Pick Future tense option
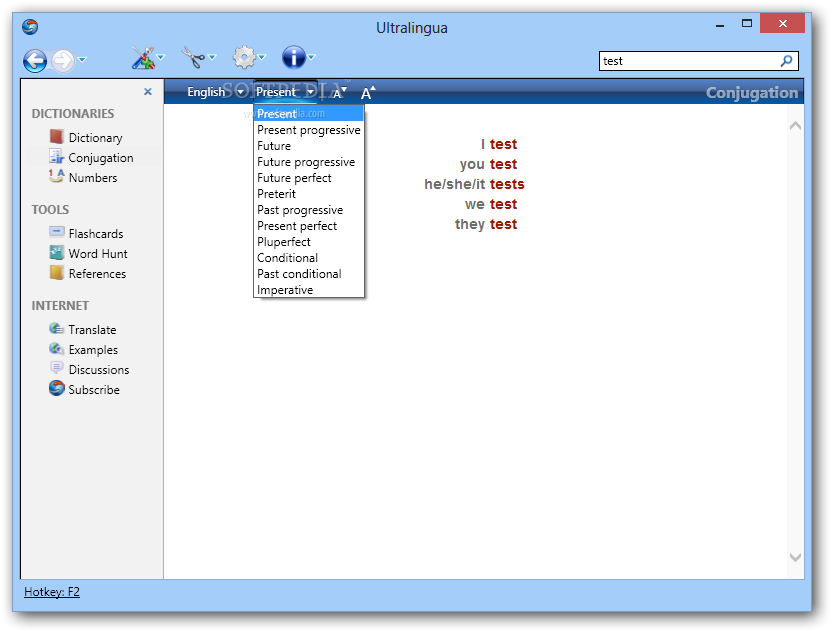832x632 pixels. click(309, 146)
